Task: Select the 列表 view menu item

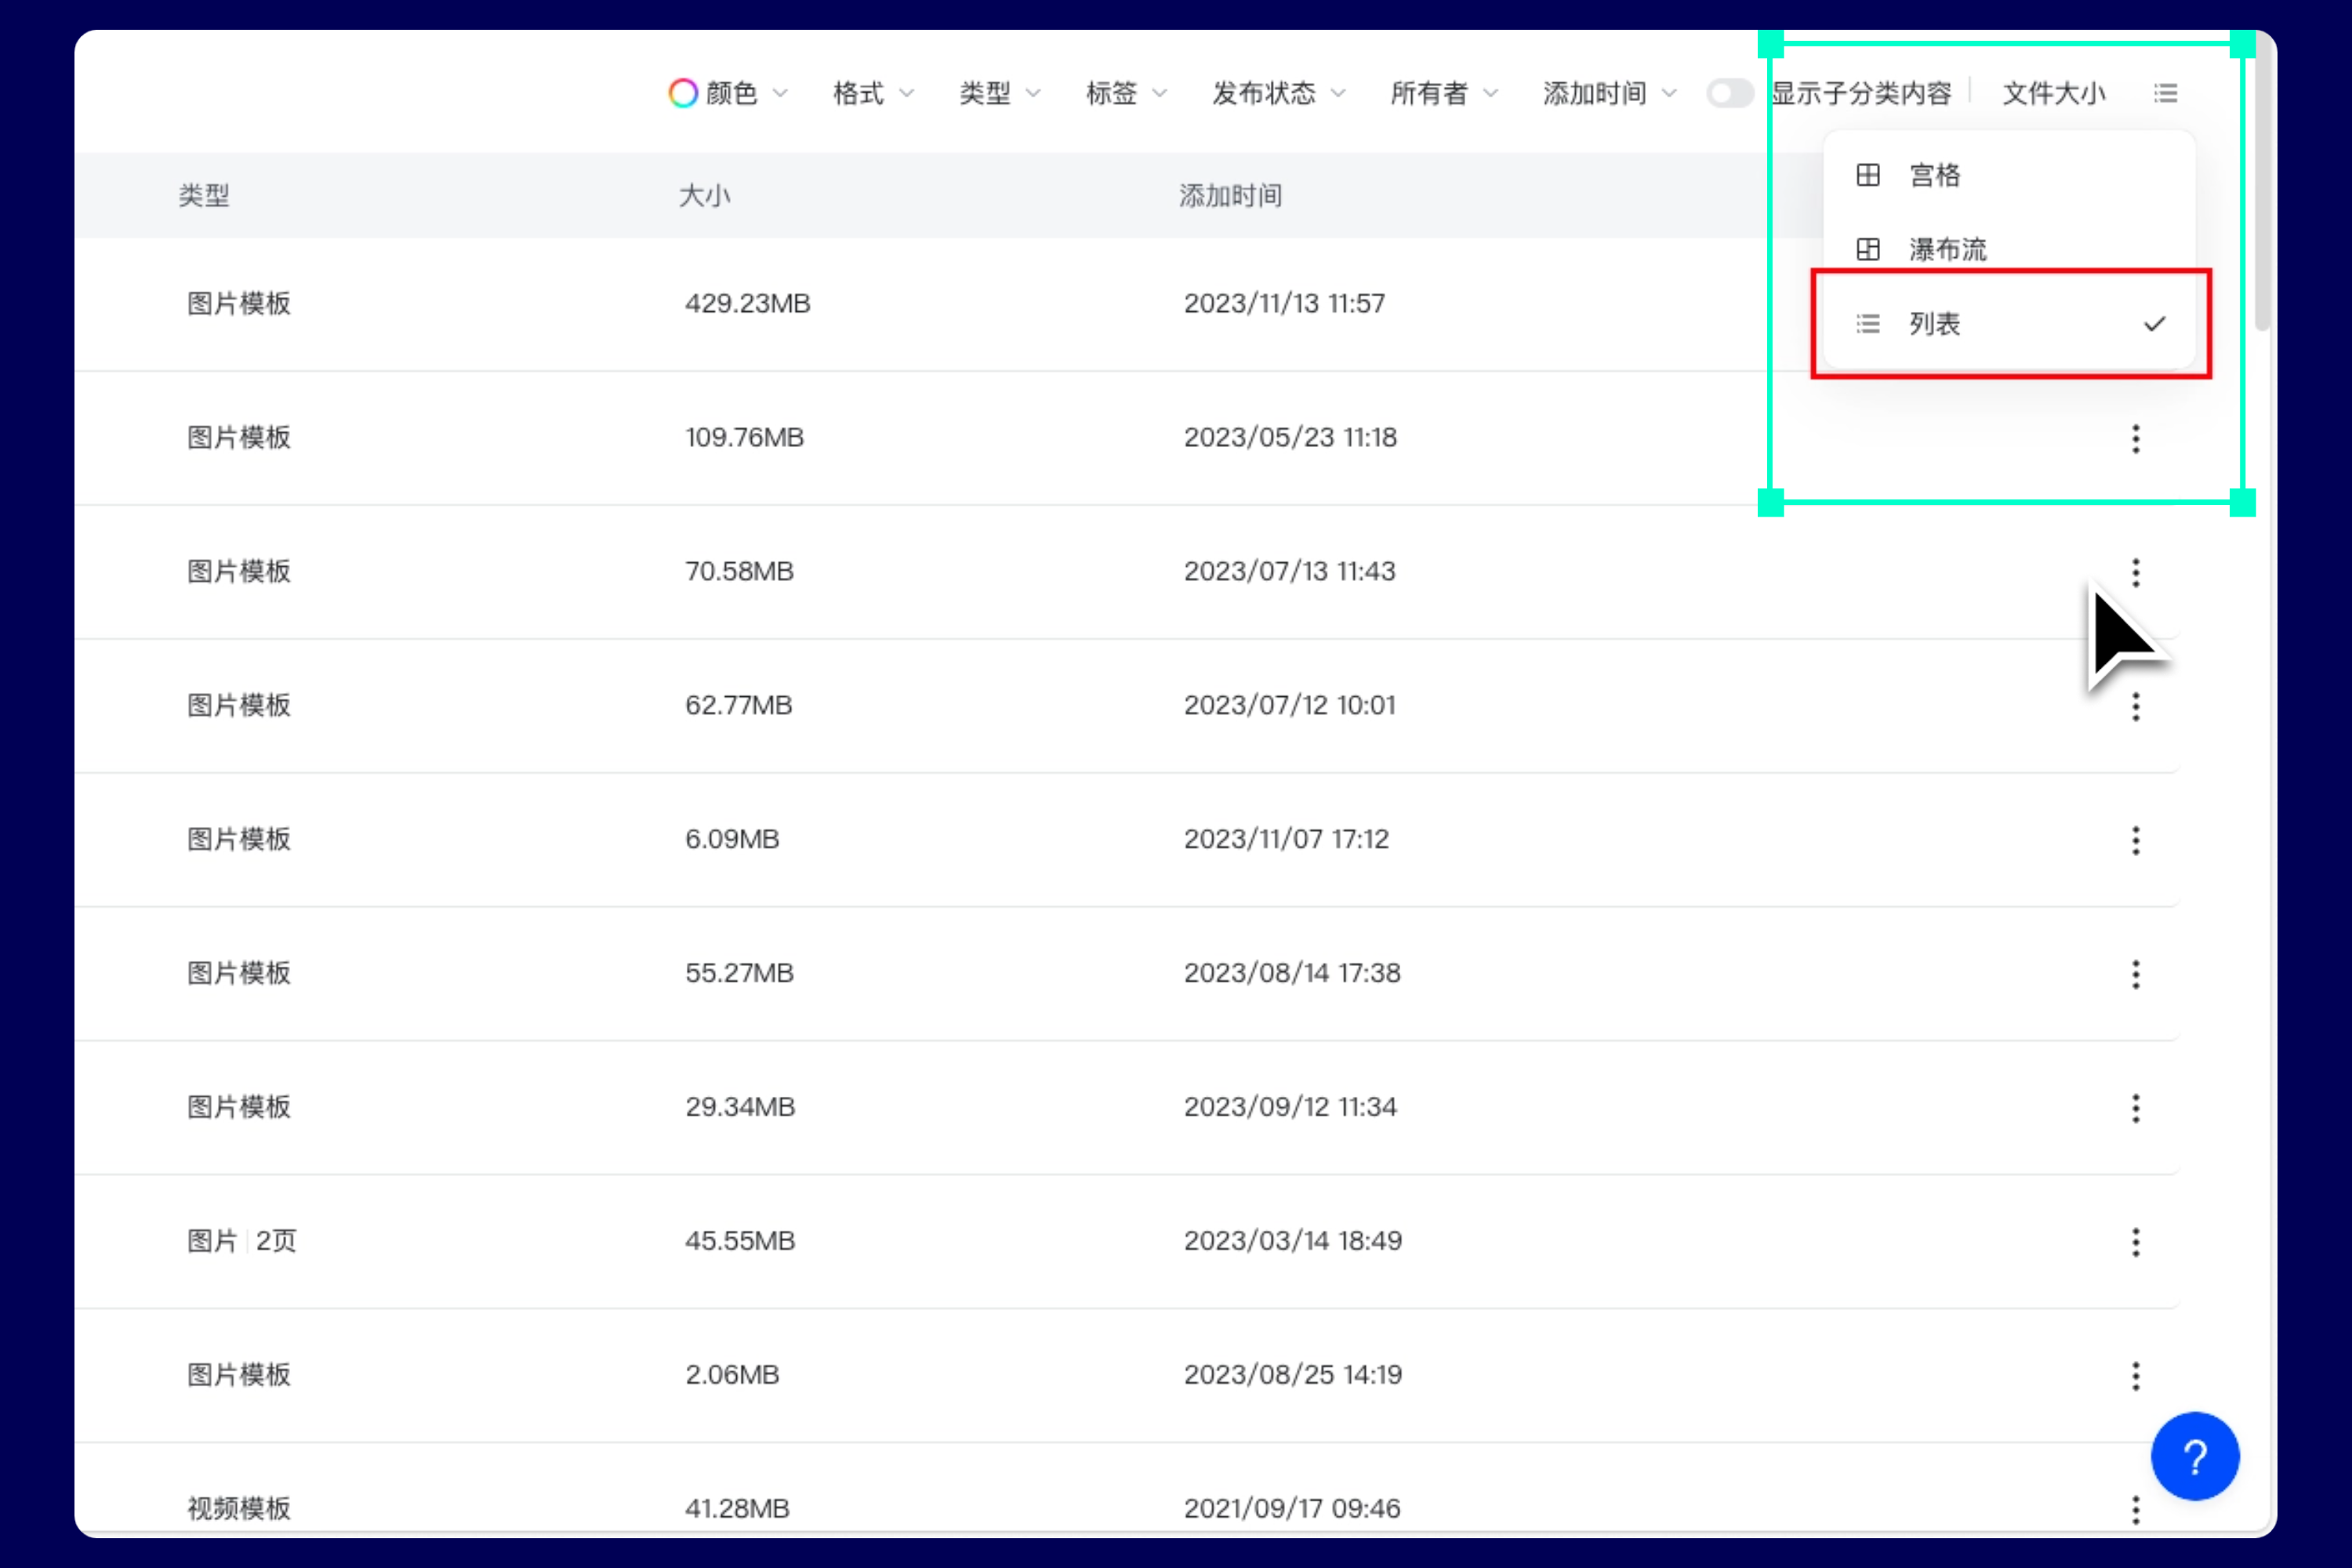Action: point(2009,324)
